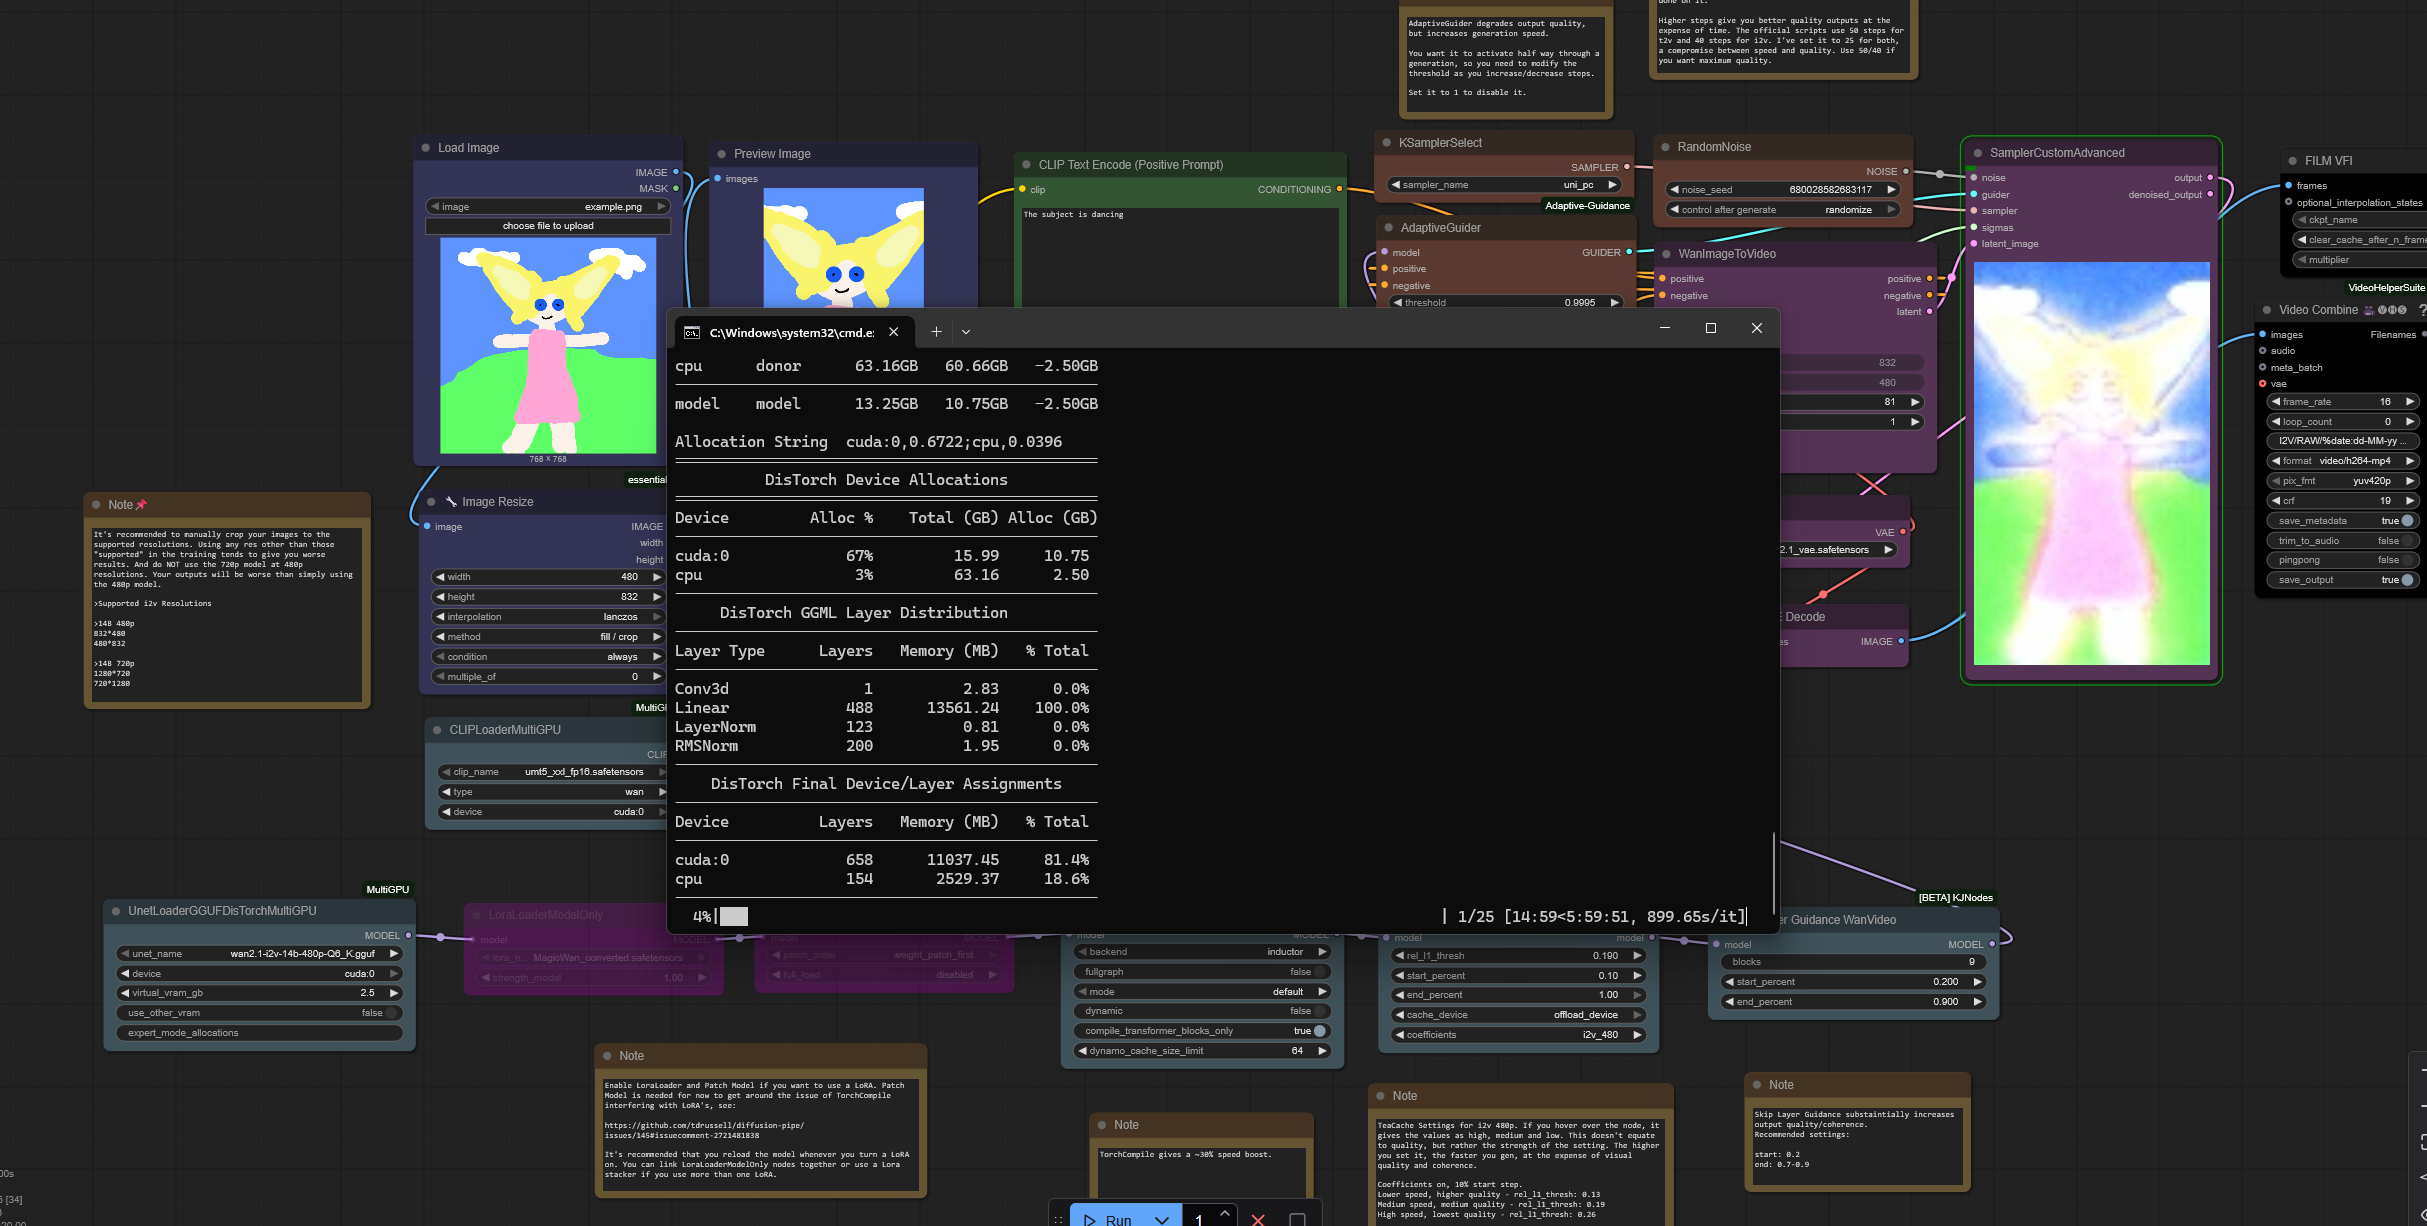Toggle trim_to_audio in Video Combine

pyautogui.click(x=2342, y=541)
